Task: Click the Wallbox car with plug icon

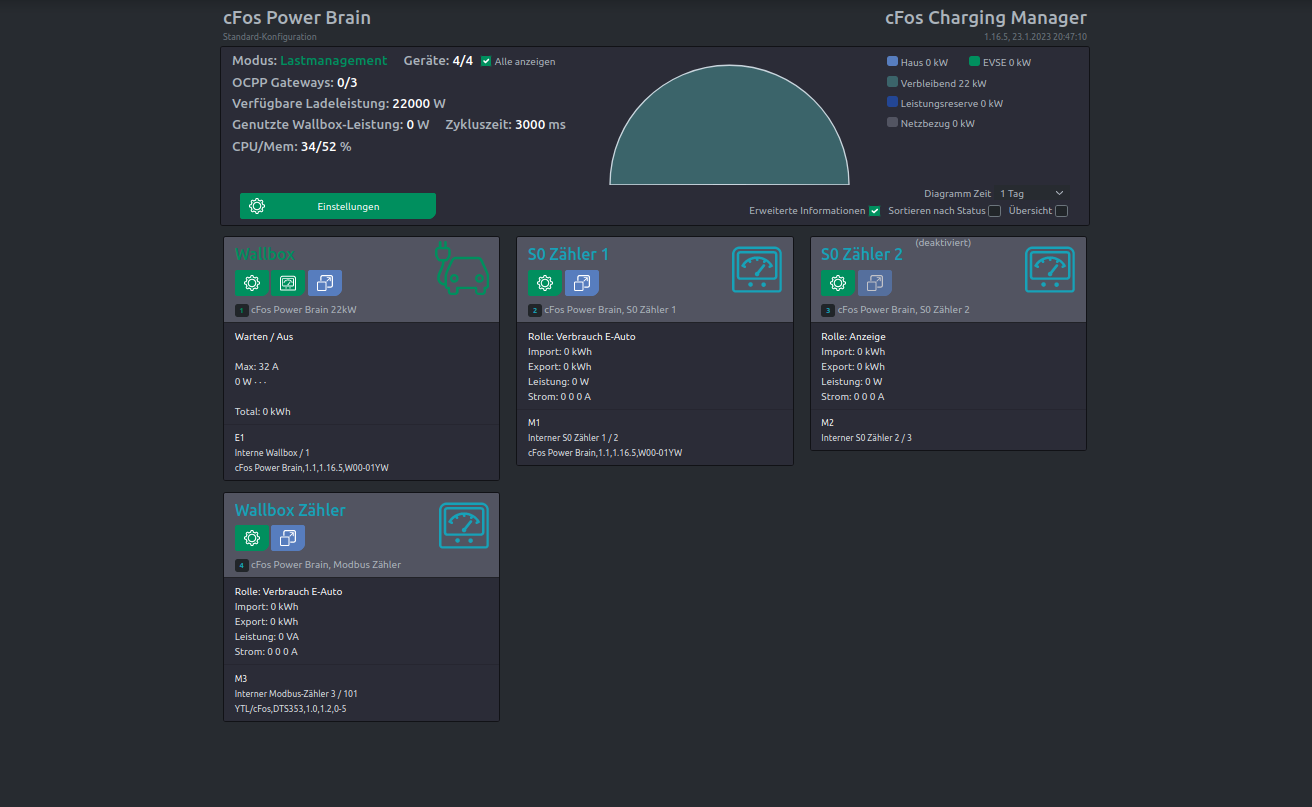Action: pos(463,269)
